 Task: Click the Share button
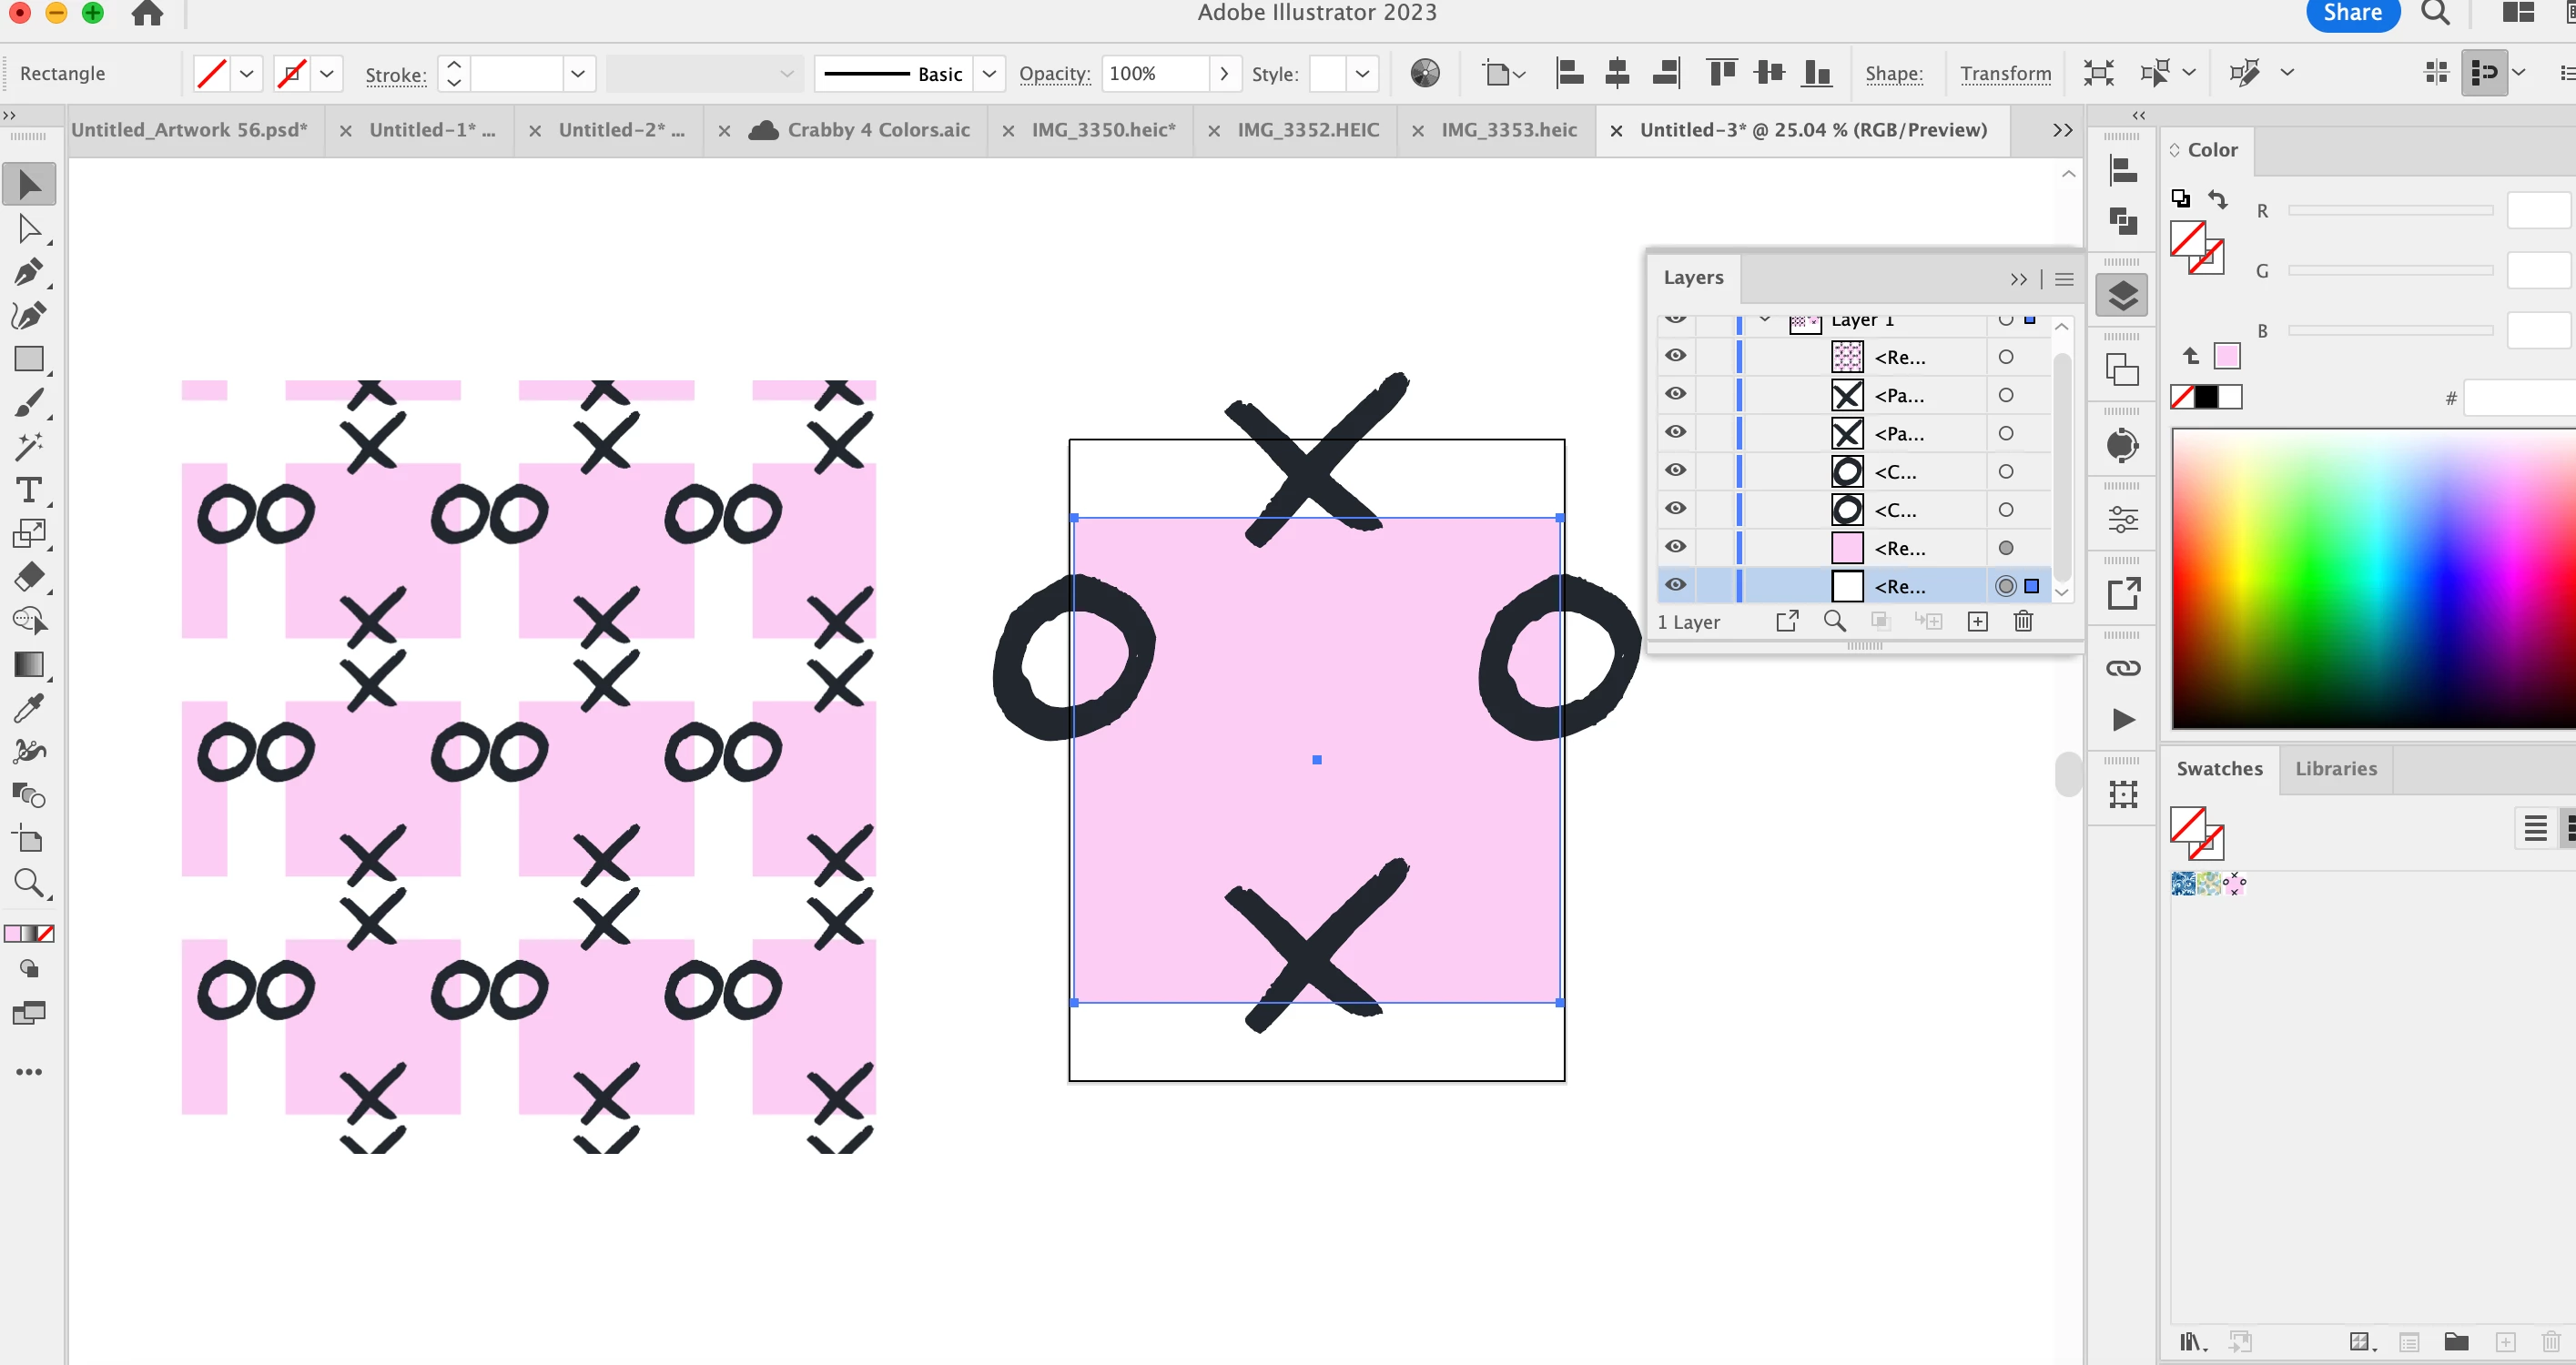click(x=2351, y=14)
